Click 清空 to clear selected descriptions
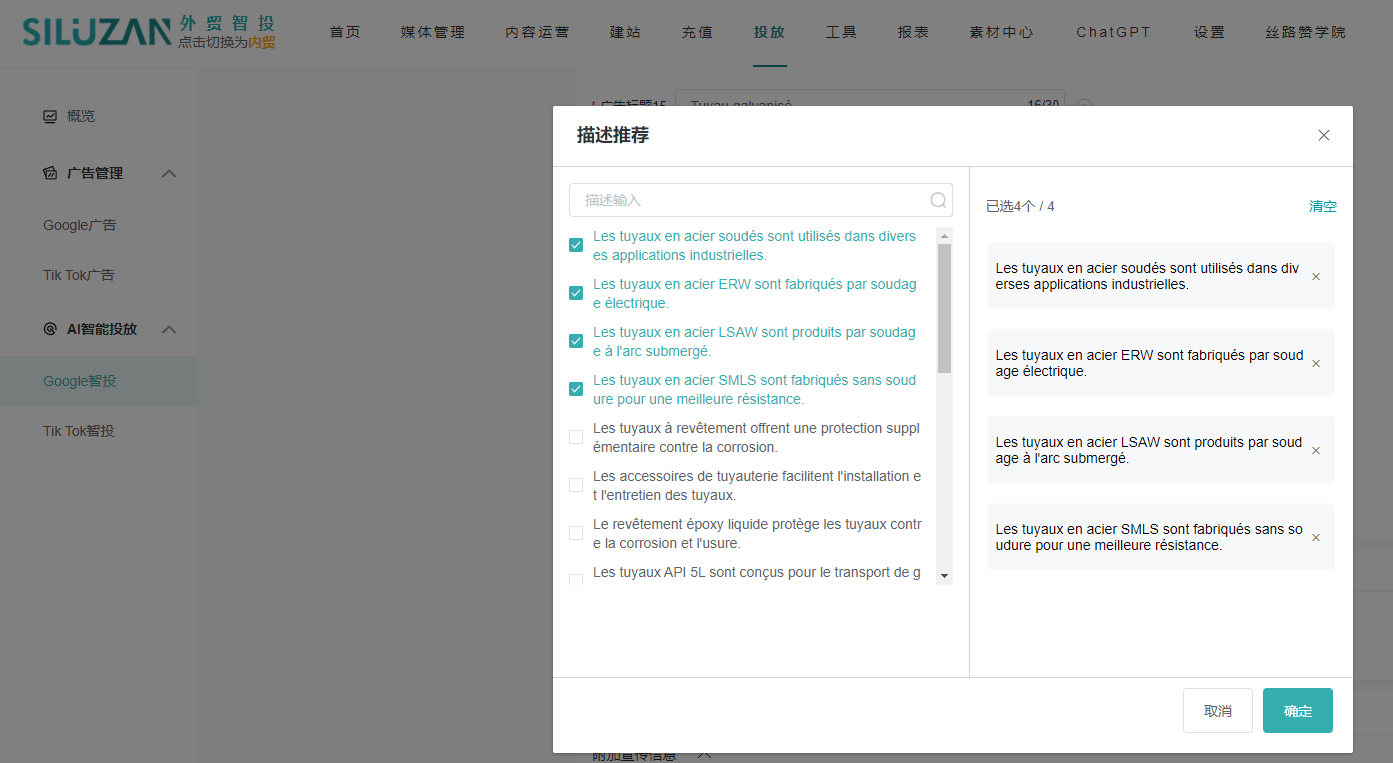Image resolution: width=1393 pixels, height=763 pixels. [x=1322, y=206]
